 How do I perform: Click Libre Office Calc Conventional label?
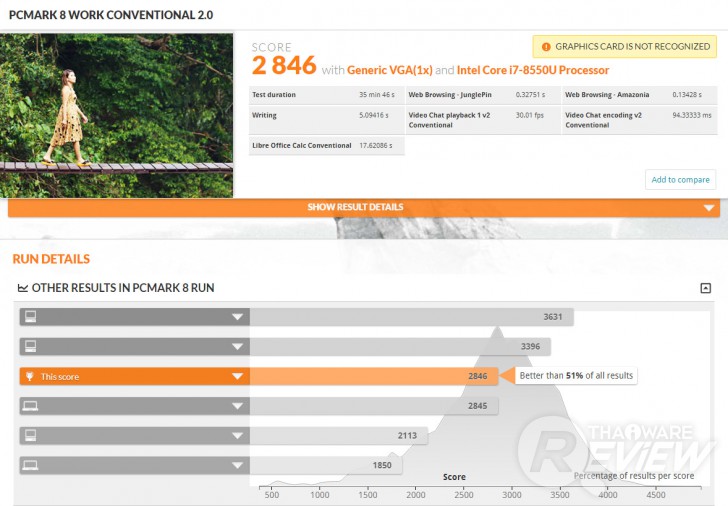point(301,145)
